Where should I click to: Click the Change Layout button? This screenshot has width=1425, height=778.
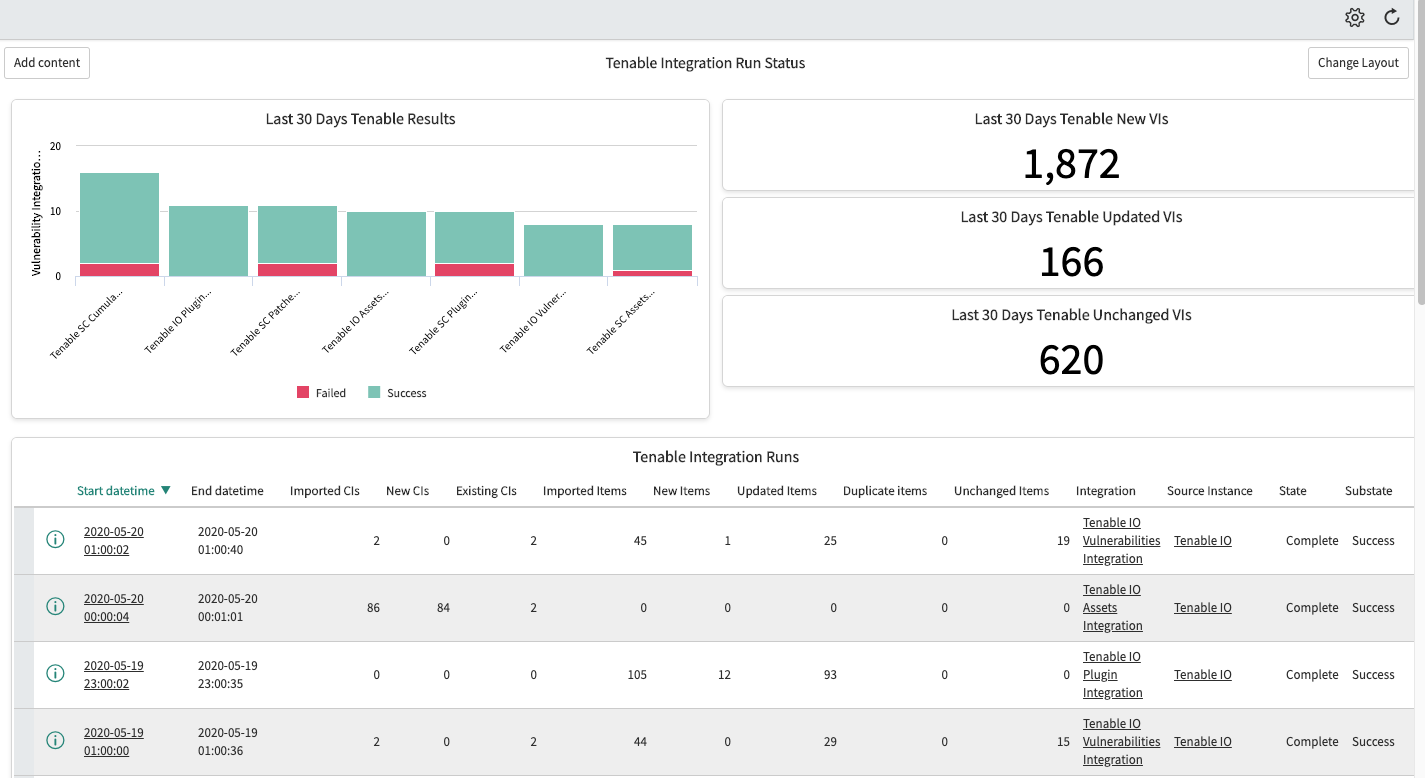(1358, 62)
